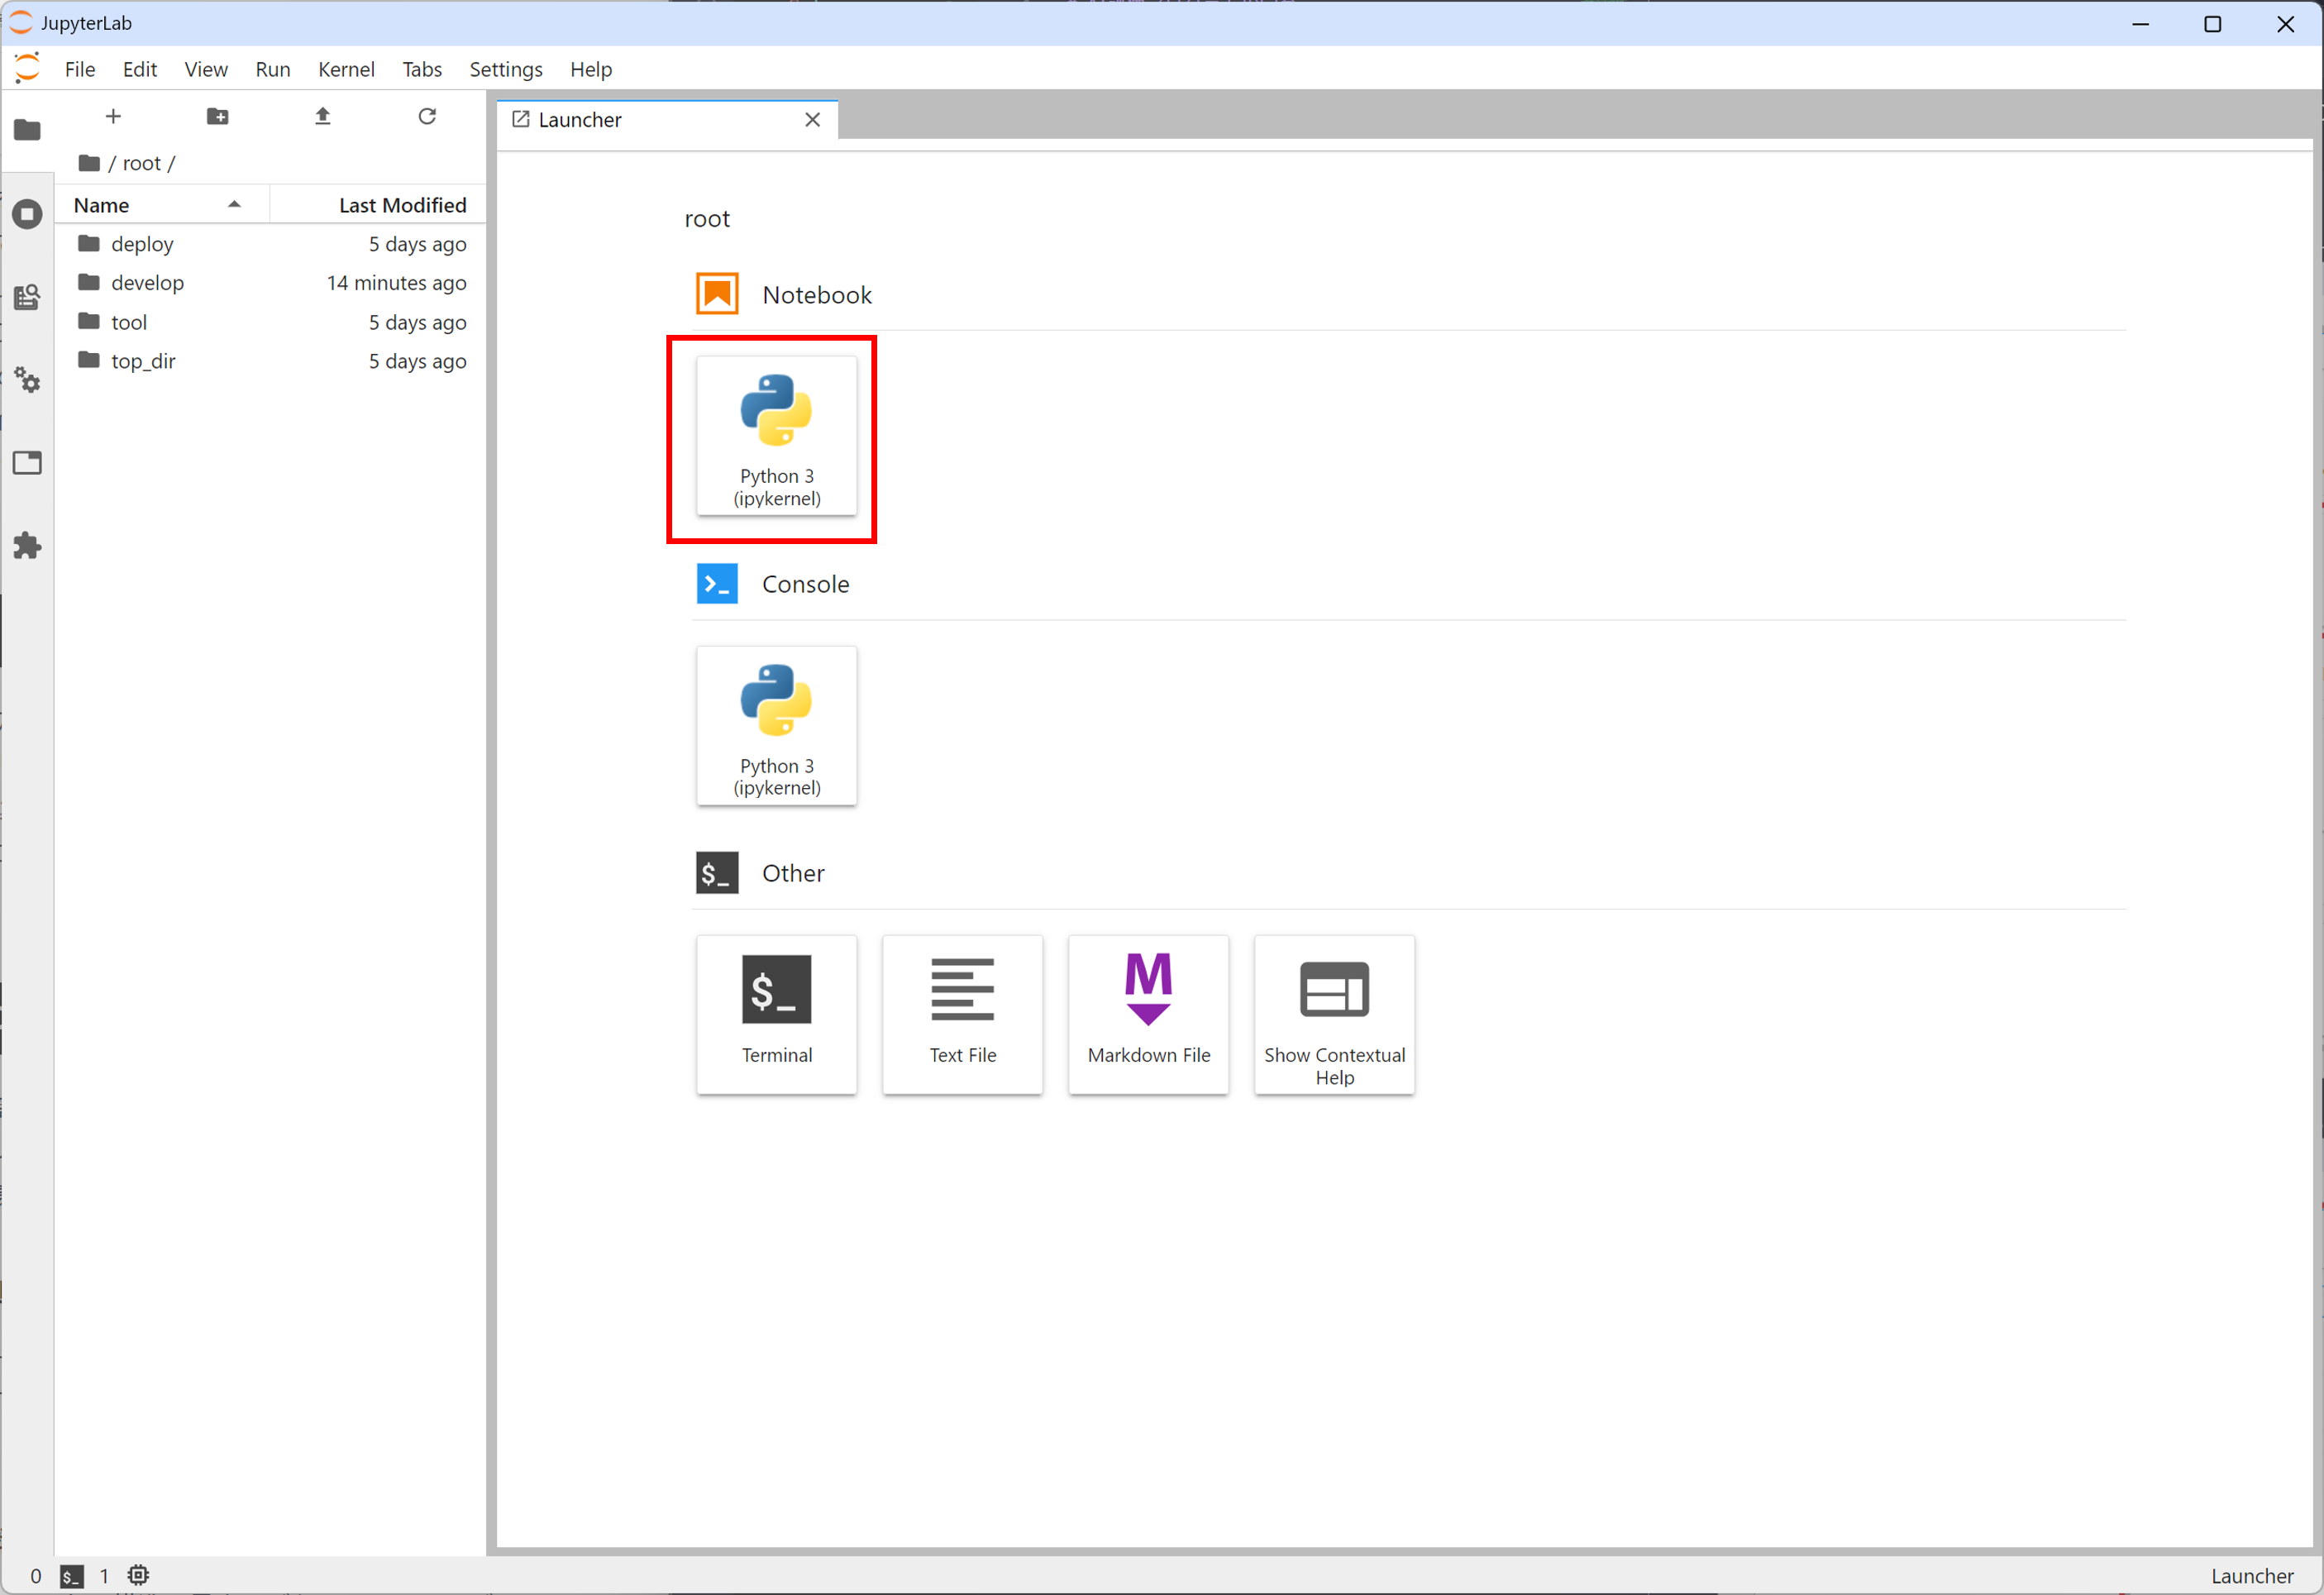Upload files using the upload icon
Viewport: 2324px width, 1595px height.
coord(322,116)
